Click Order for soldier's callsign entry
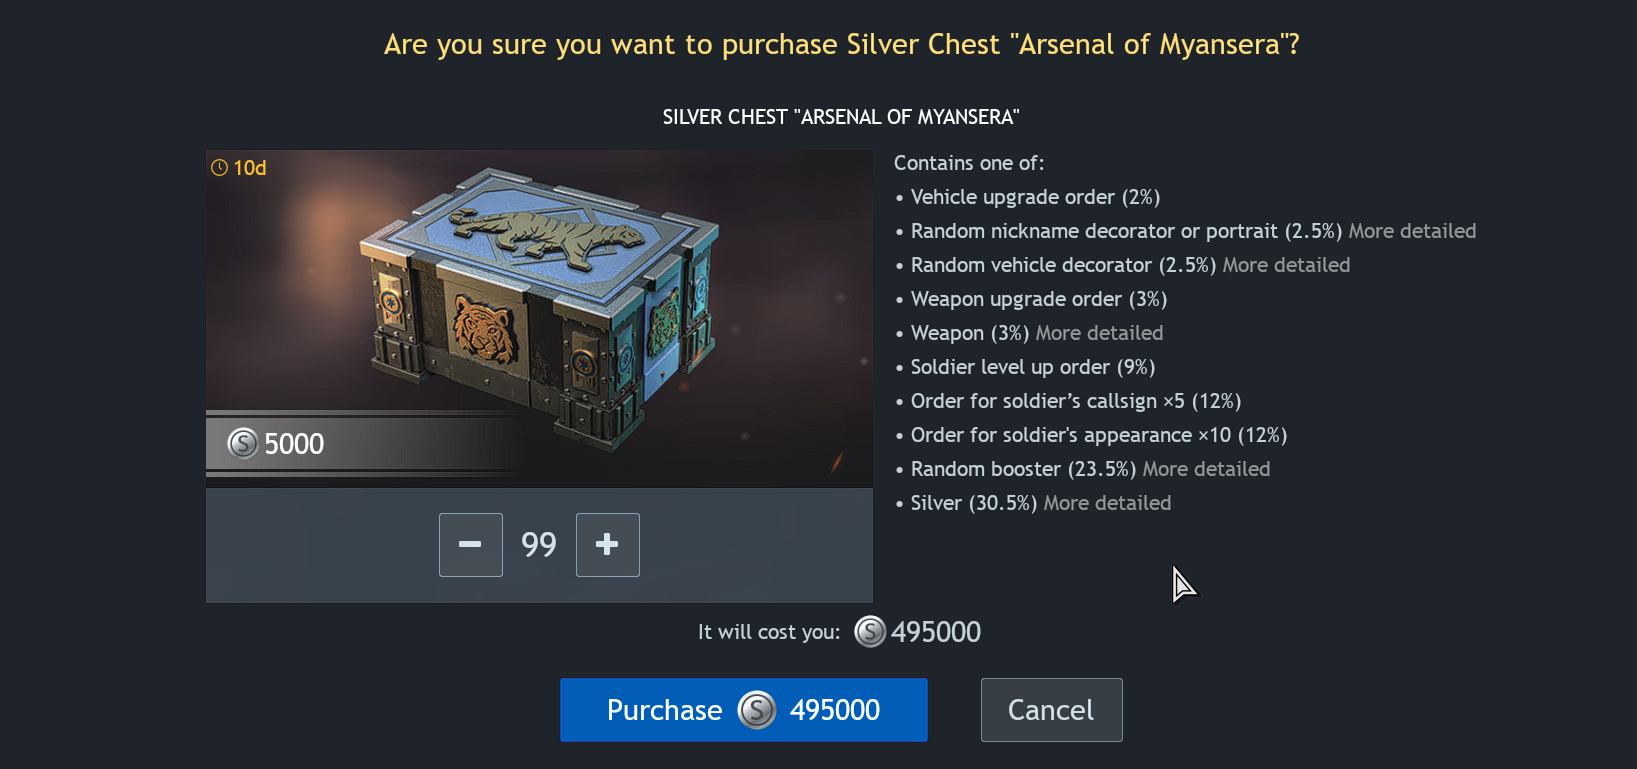The height and width of the screenshot is (769, 1637). click(1076, 401)
